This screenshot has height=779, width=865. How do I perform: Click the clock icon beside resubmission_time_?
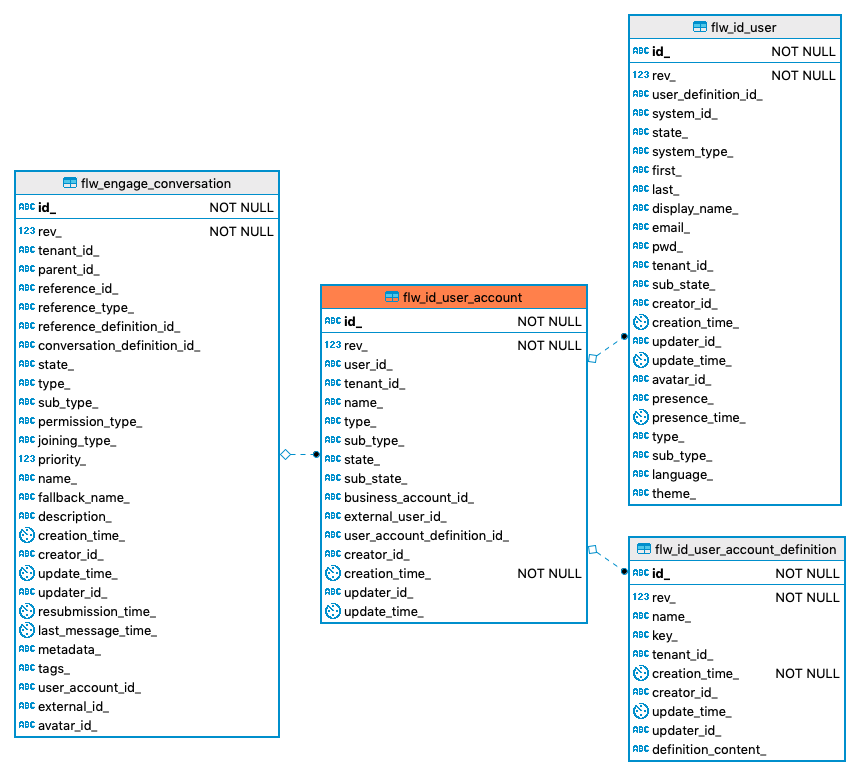pos(27,611)
